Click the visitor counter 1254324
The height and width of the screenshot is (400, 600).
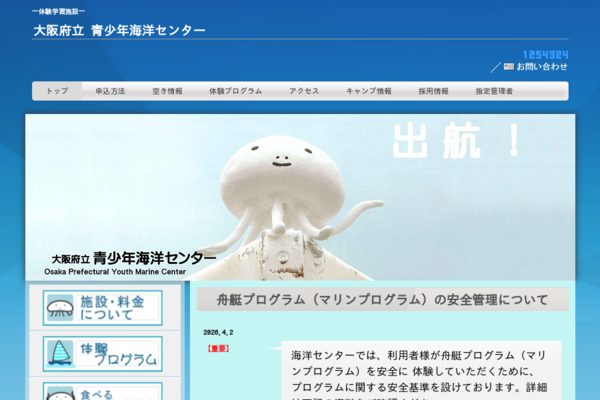(545, 55)
